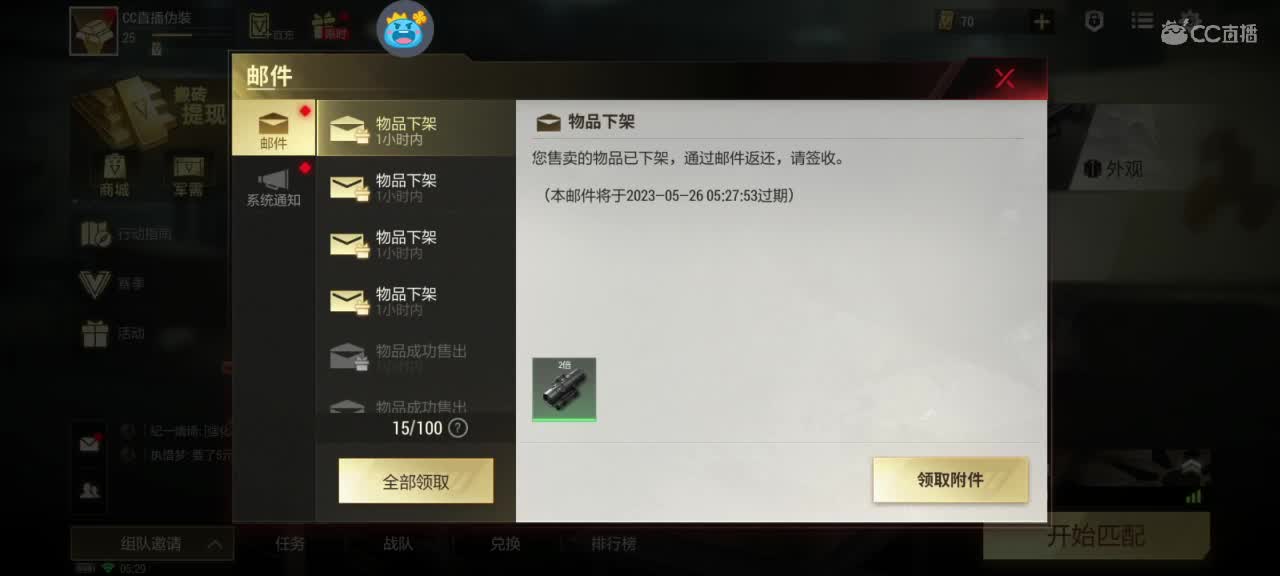Expand the 组队邀请 team invite chevron
This screenshot has width=1280, height=576.
point(215,545)
